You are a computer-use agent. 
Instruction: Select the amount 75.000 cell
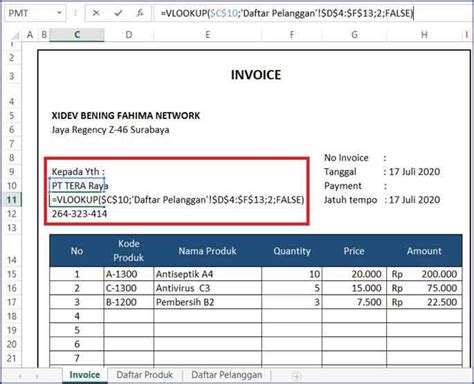click(424, 288)
